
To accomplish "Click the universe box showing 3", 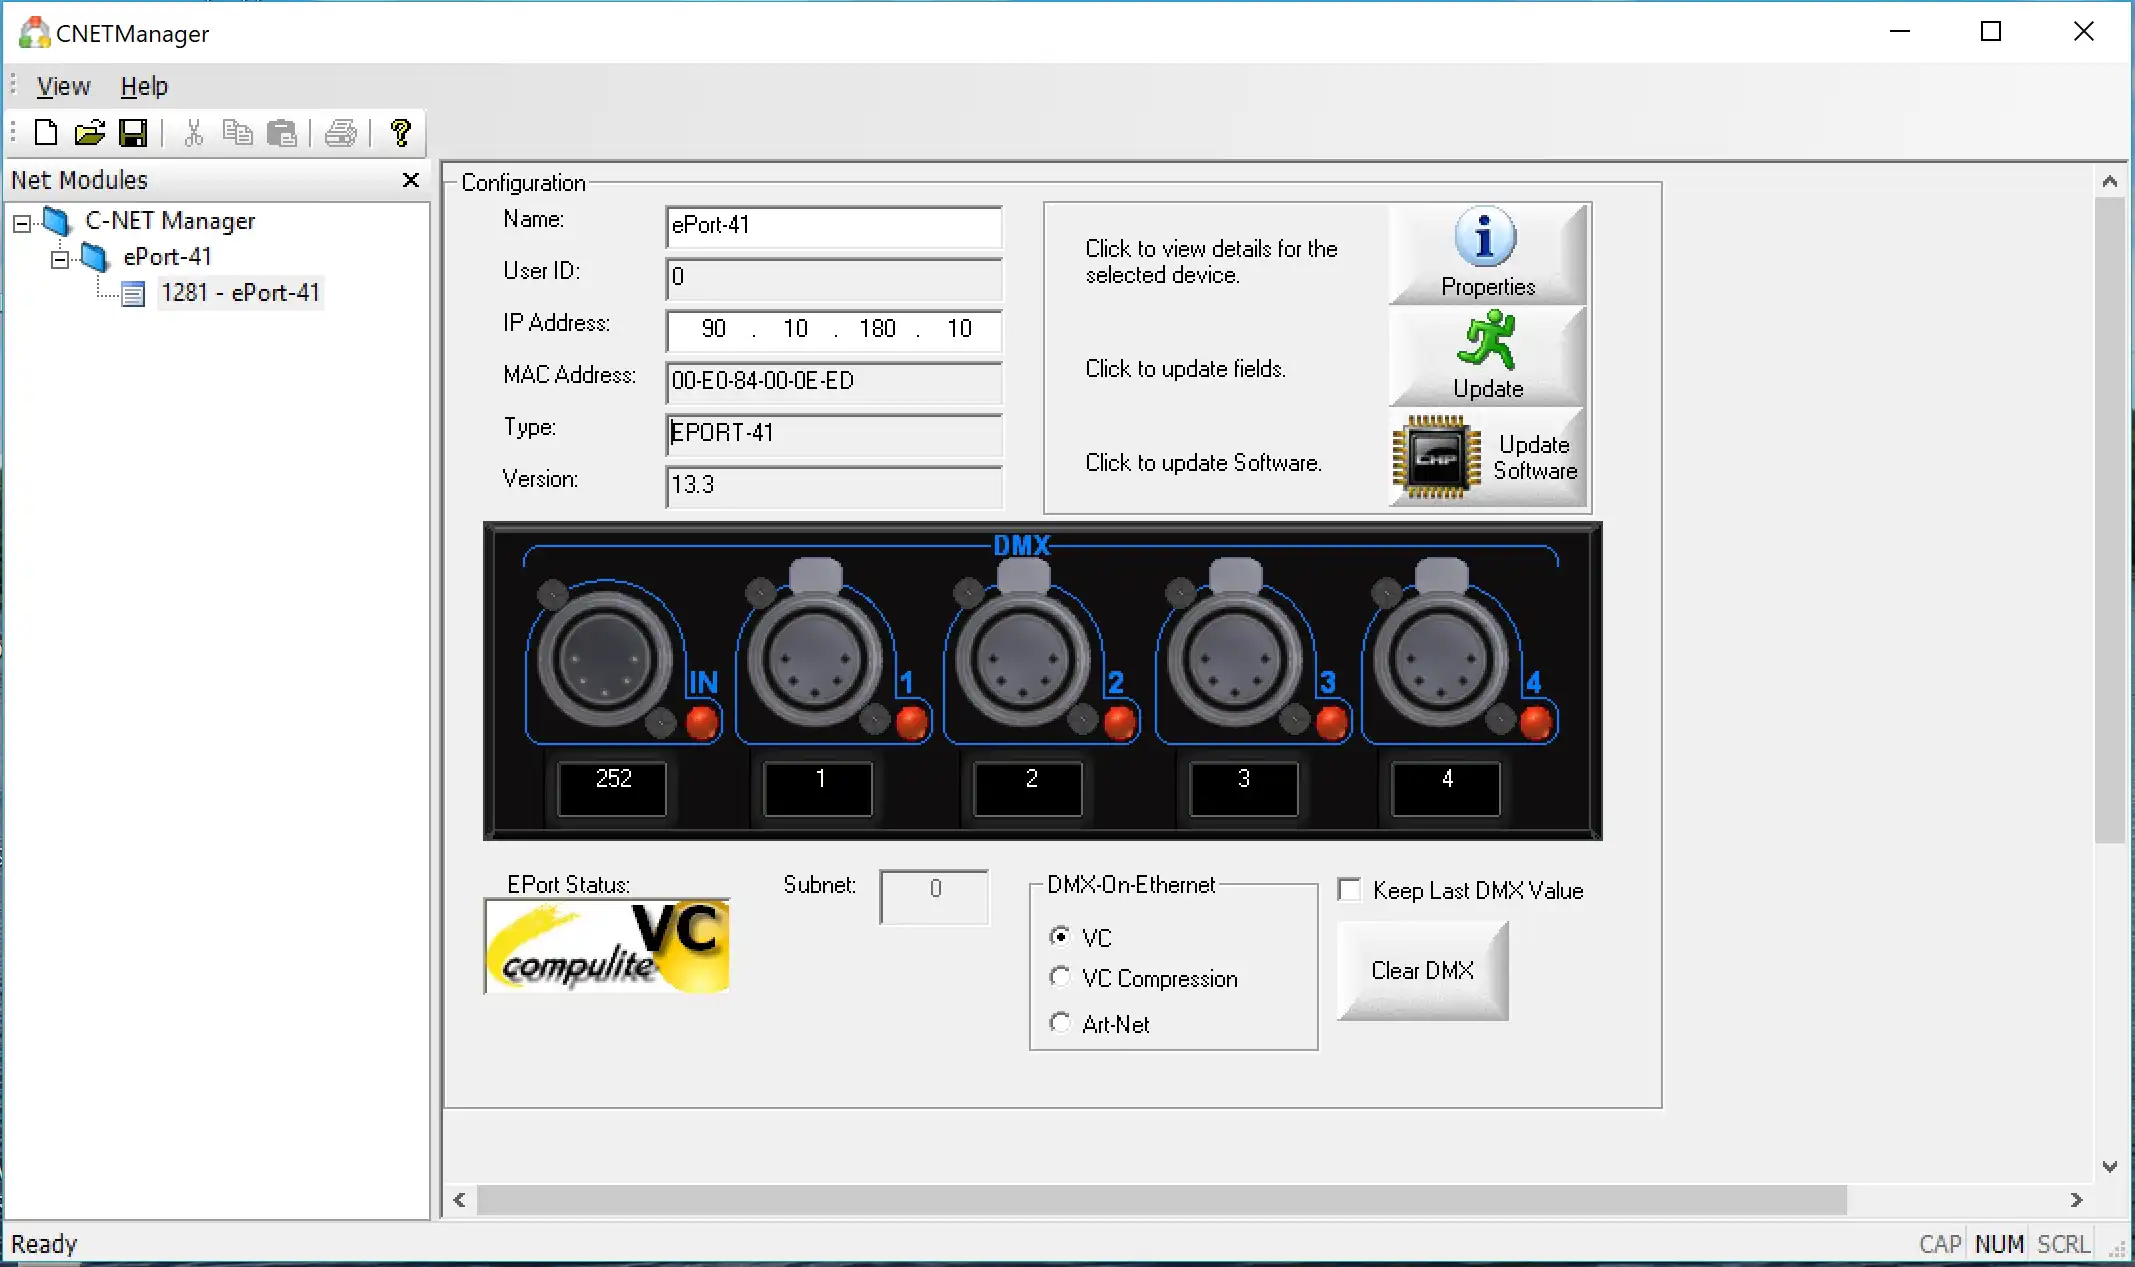I will [x=1244, y=789].
